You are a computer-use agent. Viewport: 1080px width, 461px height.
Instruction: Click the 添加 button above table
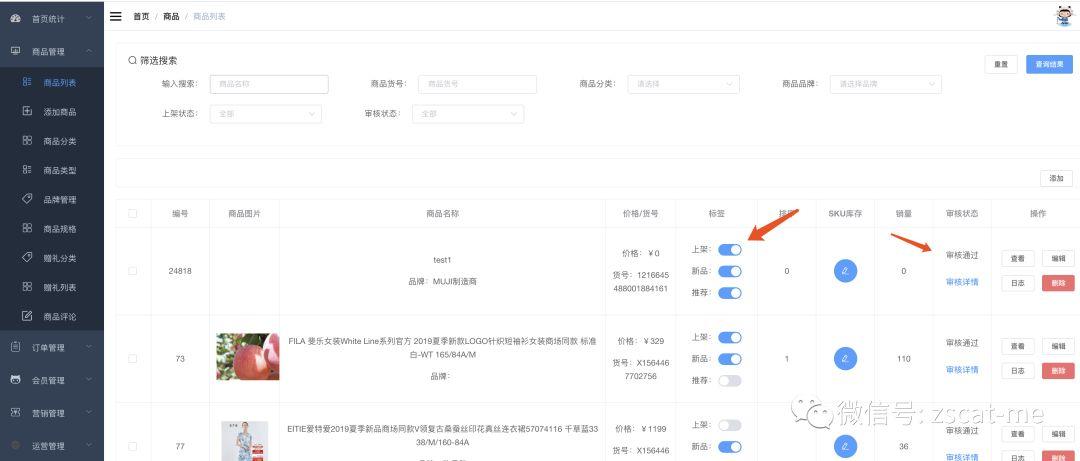click(1056, 178)
